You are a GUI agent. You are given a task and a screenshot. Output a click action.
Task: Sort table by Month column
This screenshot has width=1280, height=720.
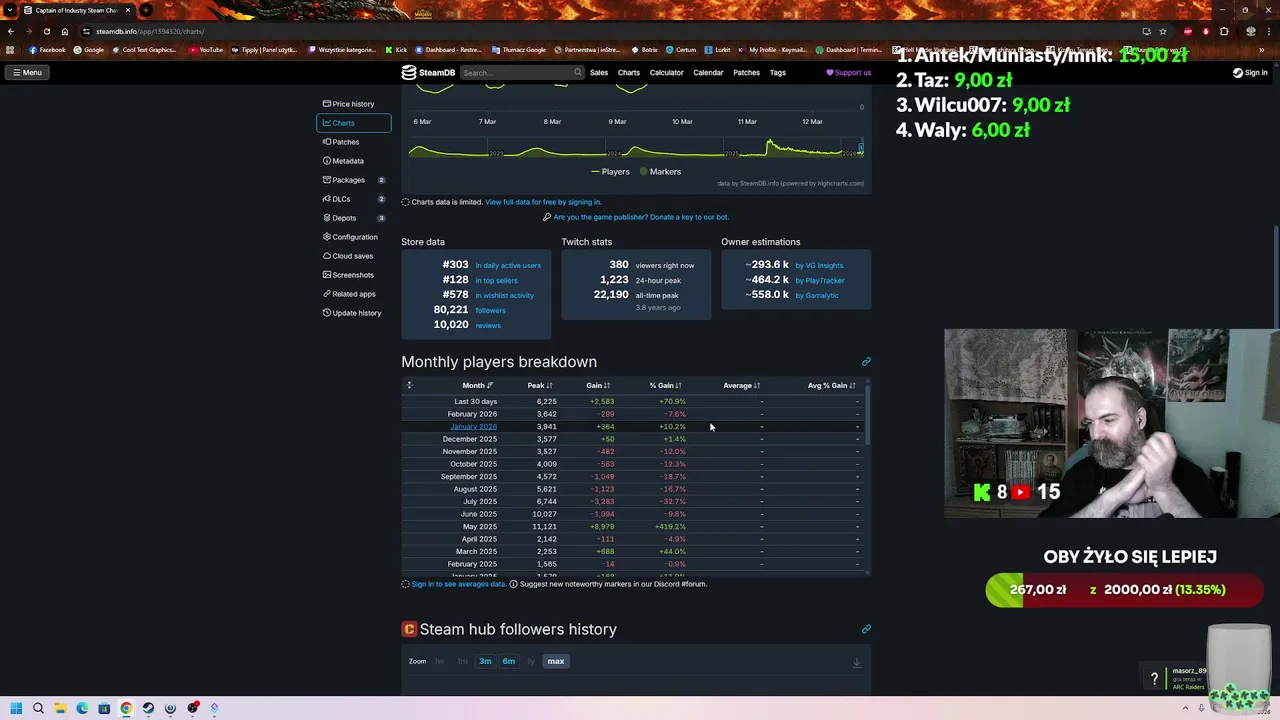point(477,385)
